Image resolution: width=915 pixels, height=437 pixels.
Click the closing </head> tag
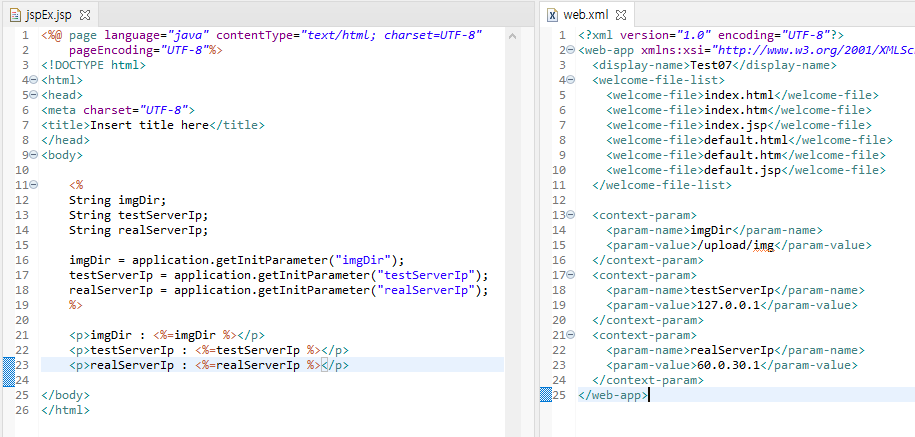(65, 140)
